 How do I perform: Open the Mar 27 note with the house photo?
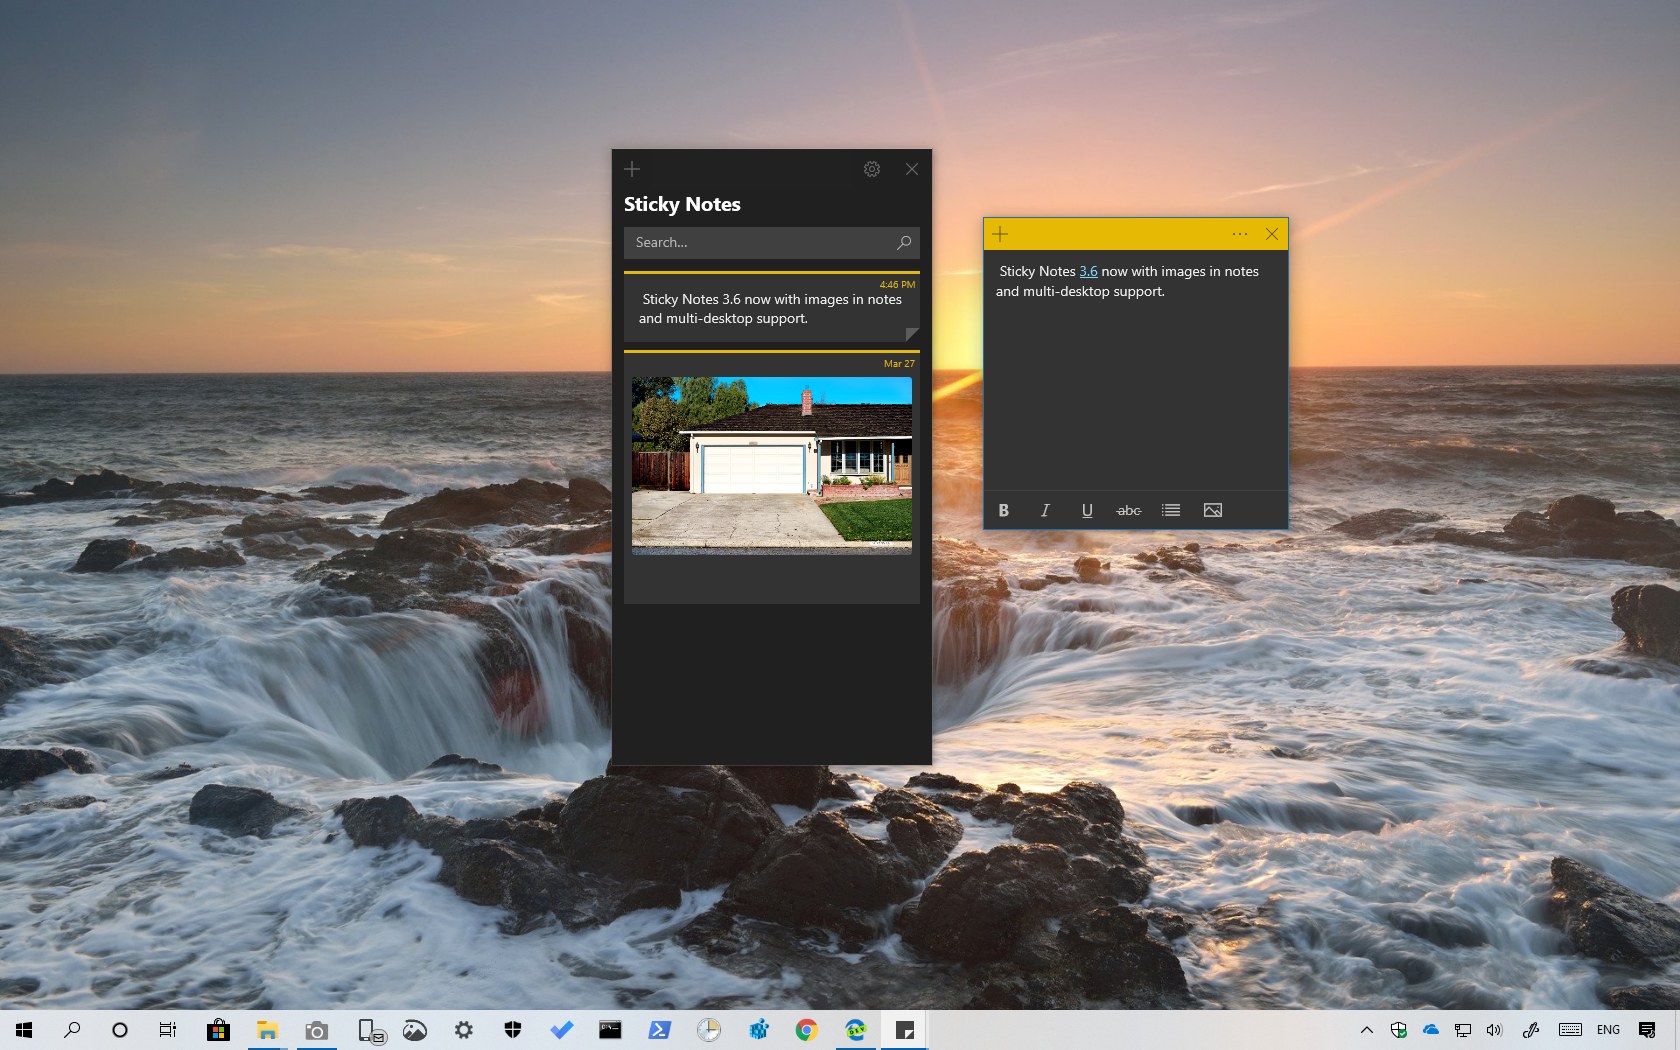(771, 465)
